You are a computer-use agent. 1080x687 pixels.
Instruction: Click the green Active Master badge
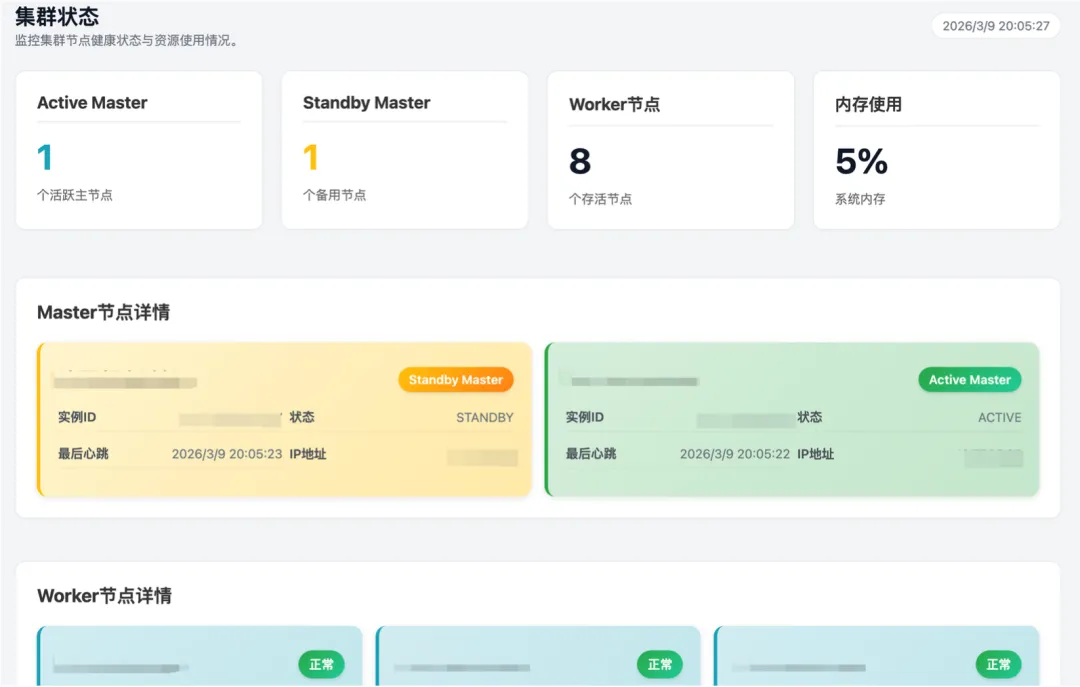[x=969, y=380]
